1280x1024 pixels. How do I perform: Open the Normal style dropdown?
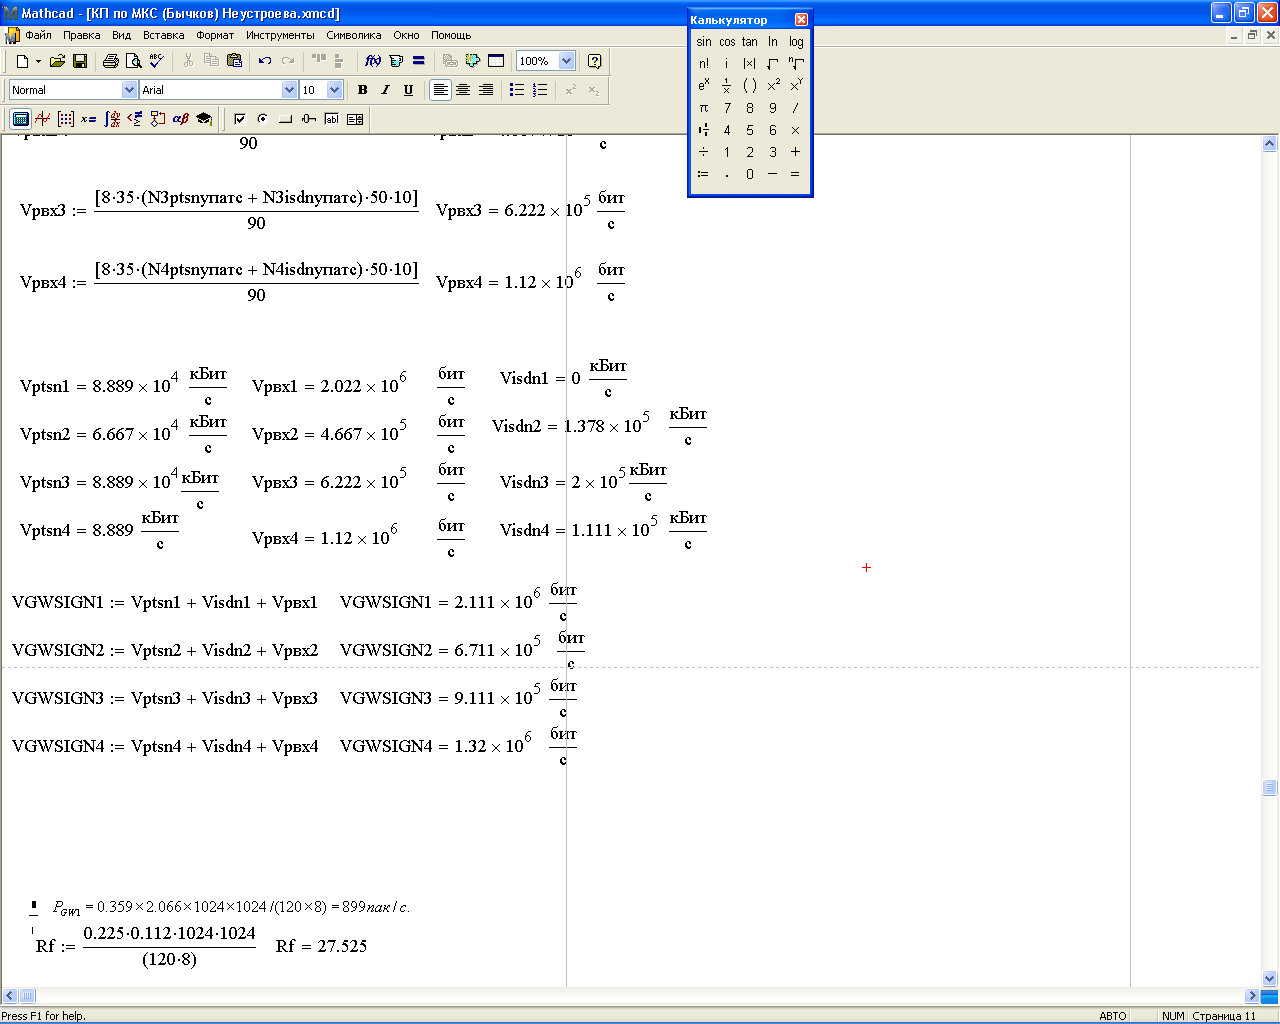(129, 90)
